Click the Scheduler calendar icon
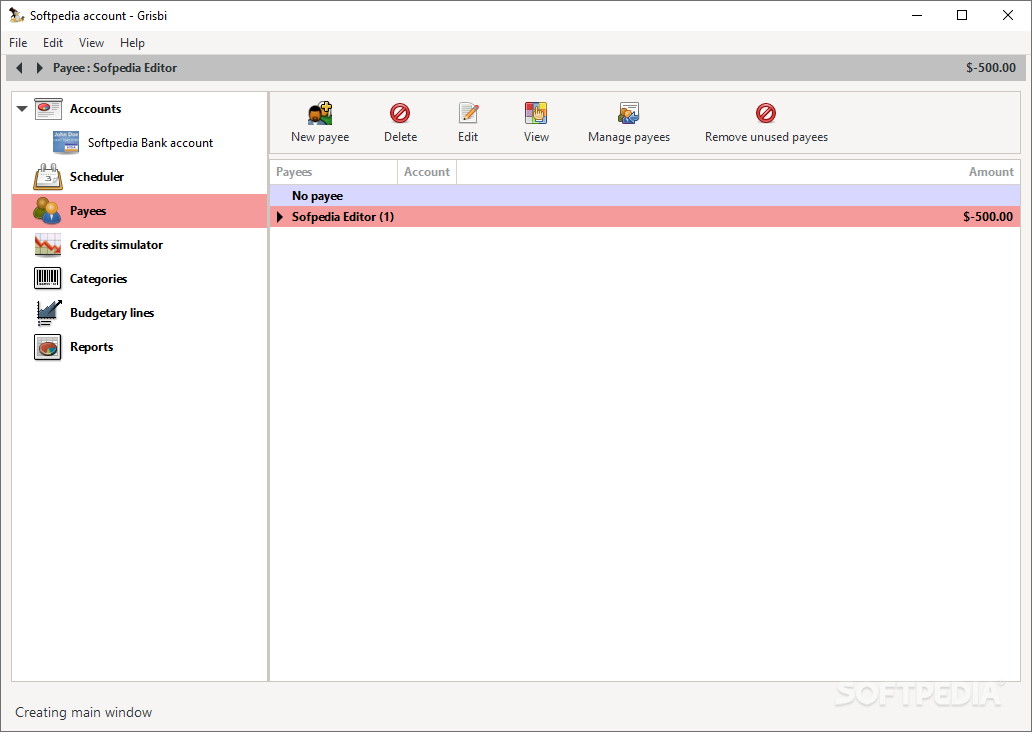Screen dimensions: 1032x732 (x=48, y=176)
